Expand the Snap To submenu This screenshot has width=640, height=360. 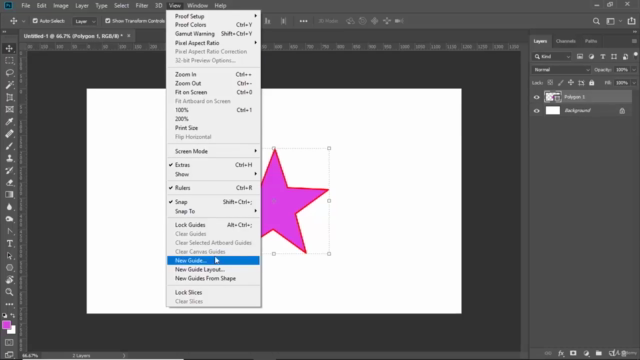tap(213, 211)
